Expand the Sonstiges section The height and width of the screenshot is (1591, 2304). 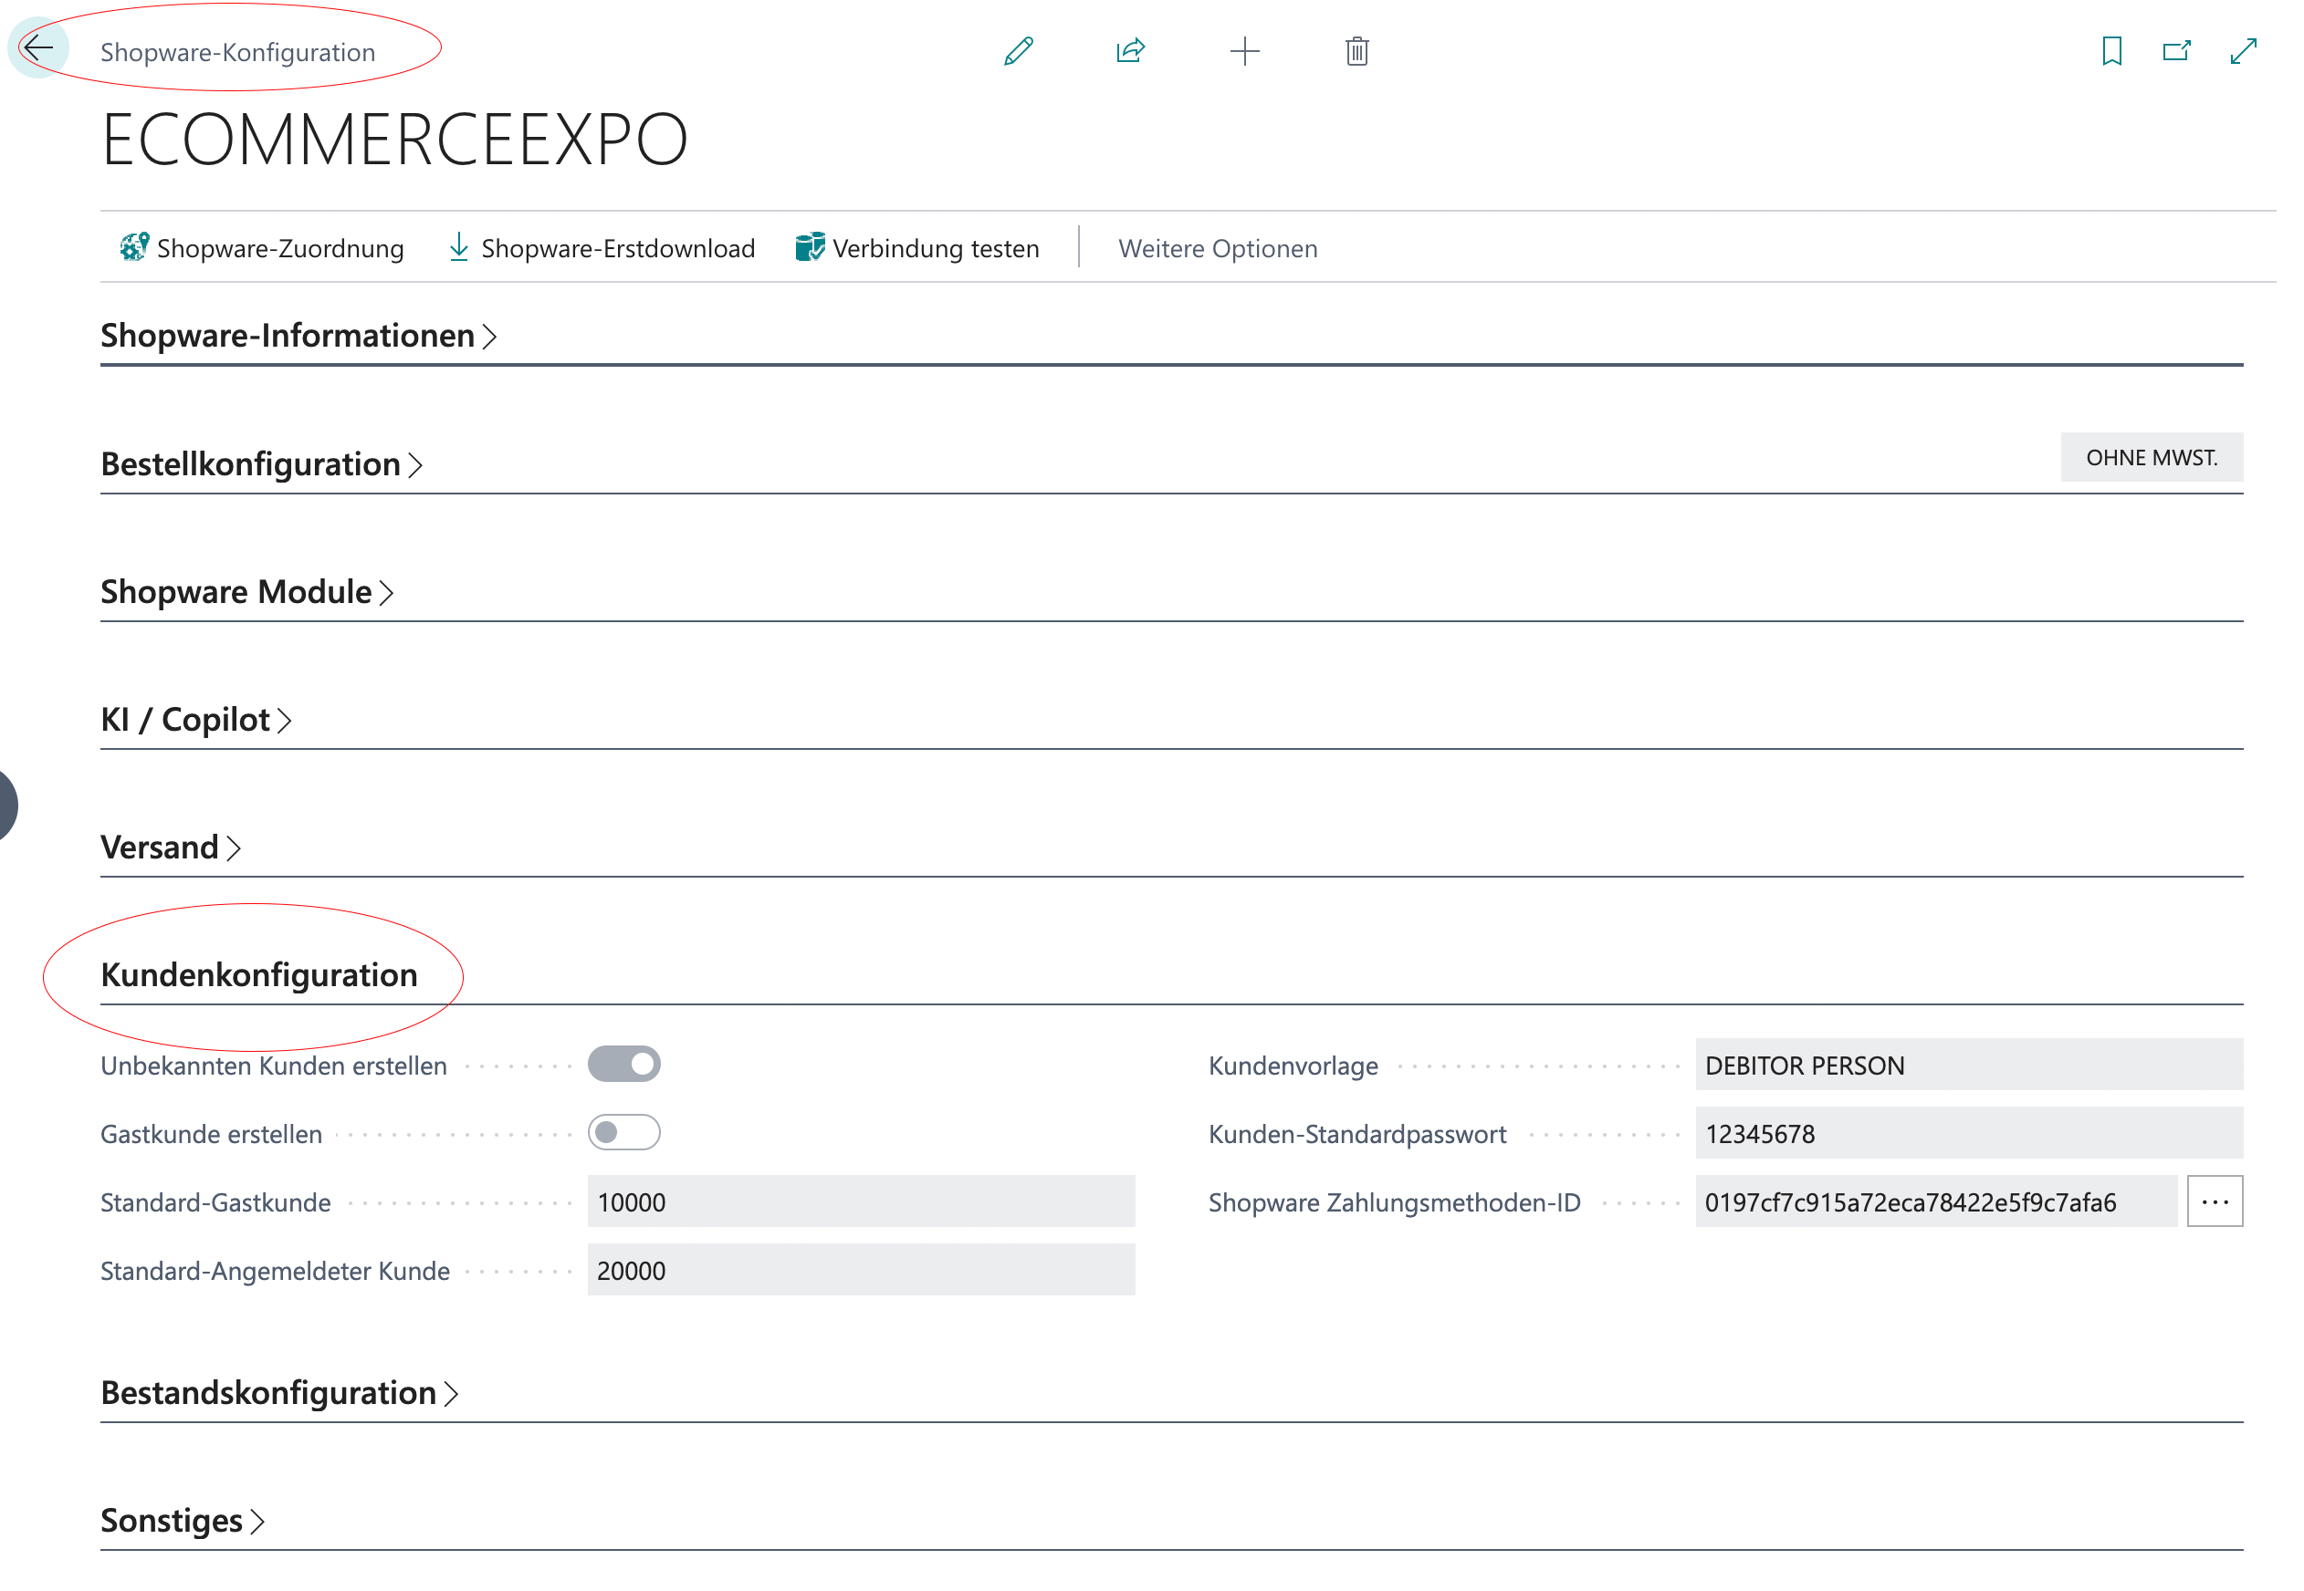coord(182,1521)
